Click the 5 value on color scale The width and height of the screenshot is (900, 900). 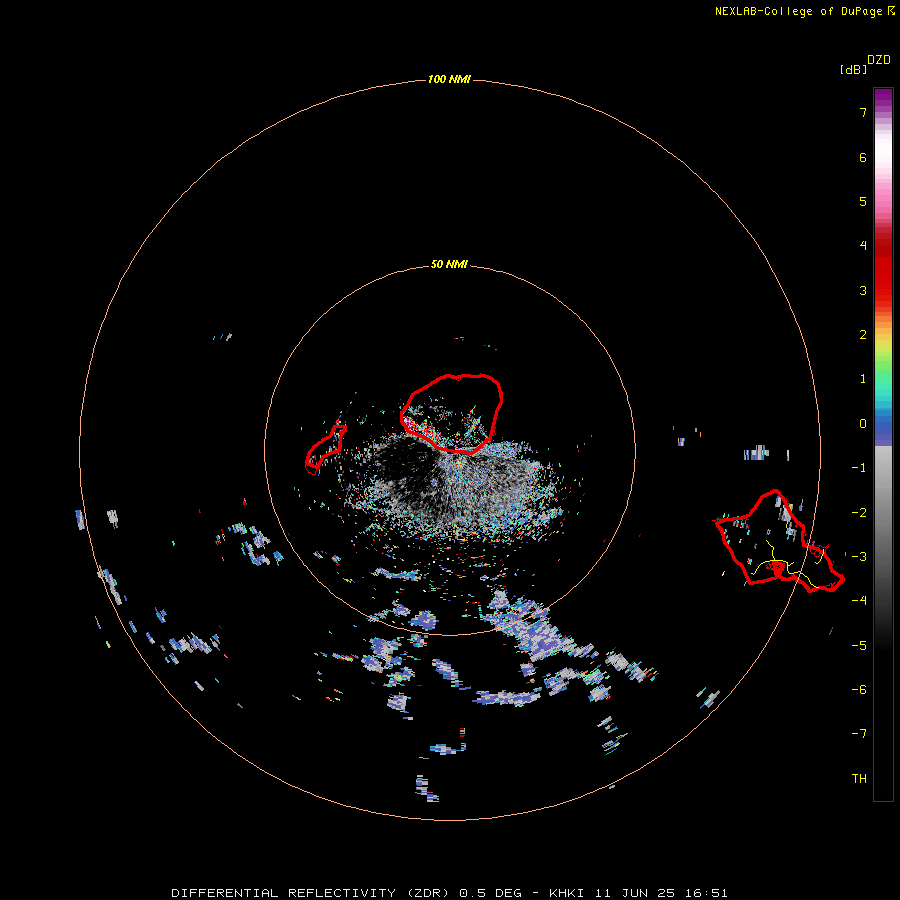863,201
